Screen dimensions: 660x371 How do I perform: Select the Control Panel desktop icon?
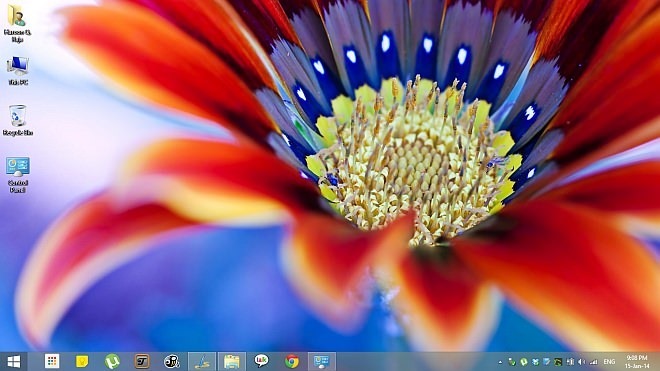(18, 174)
